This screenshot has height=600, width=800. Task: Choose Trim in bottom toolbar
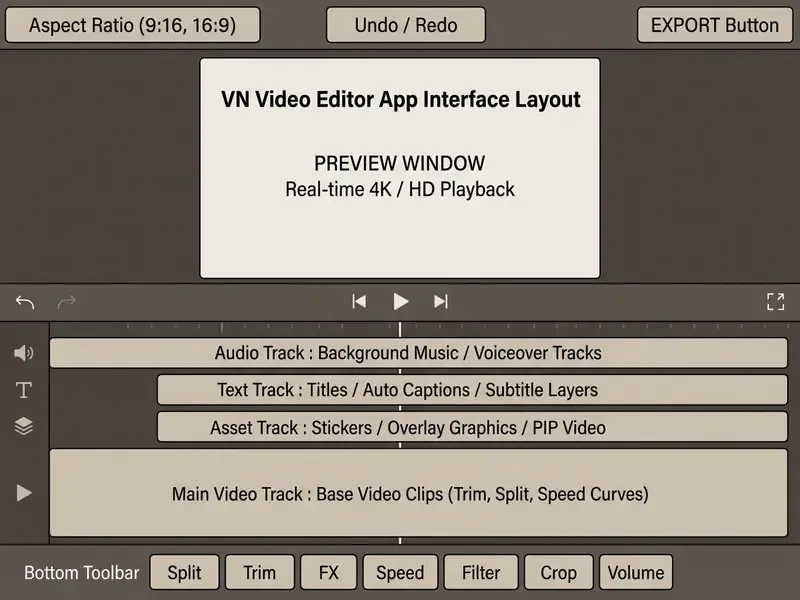[260, 572]
